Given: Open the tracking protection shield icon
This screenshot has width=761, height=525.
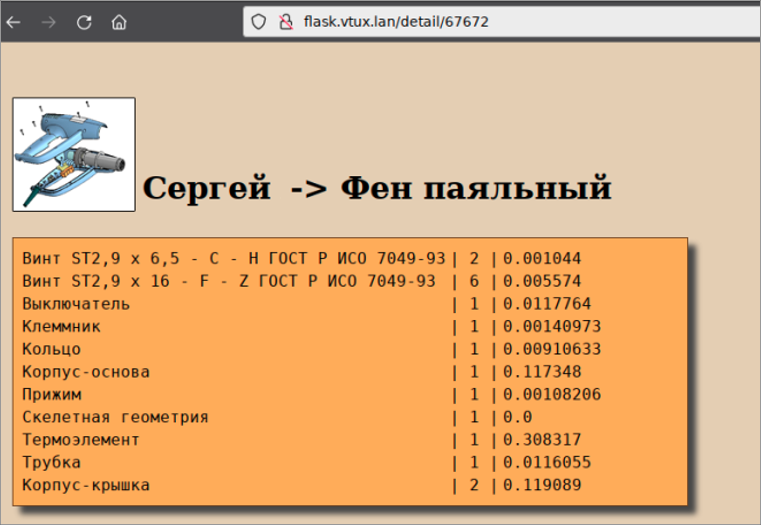Looking at the screenshot, I should click(258, 21).
